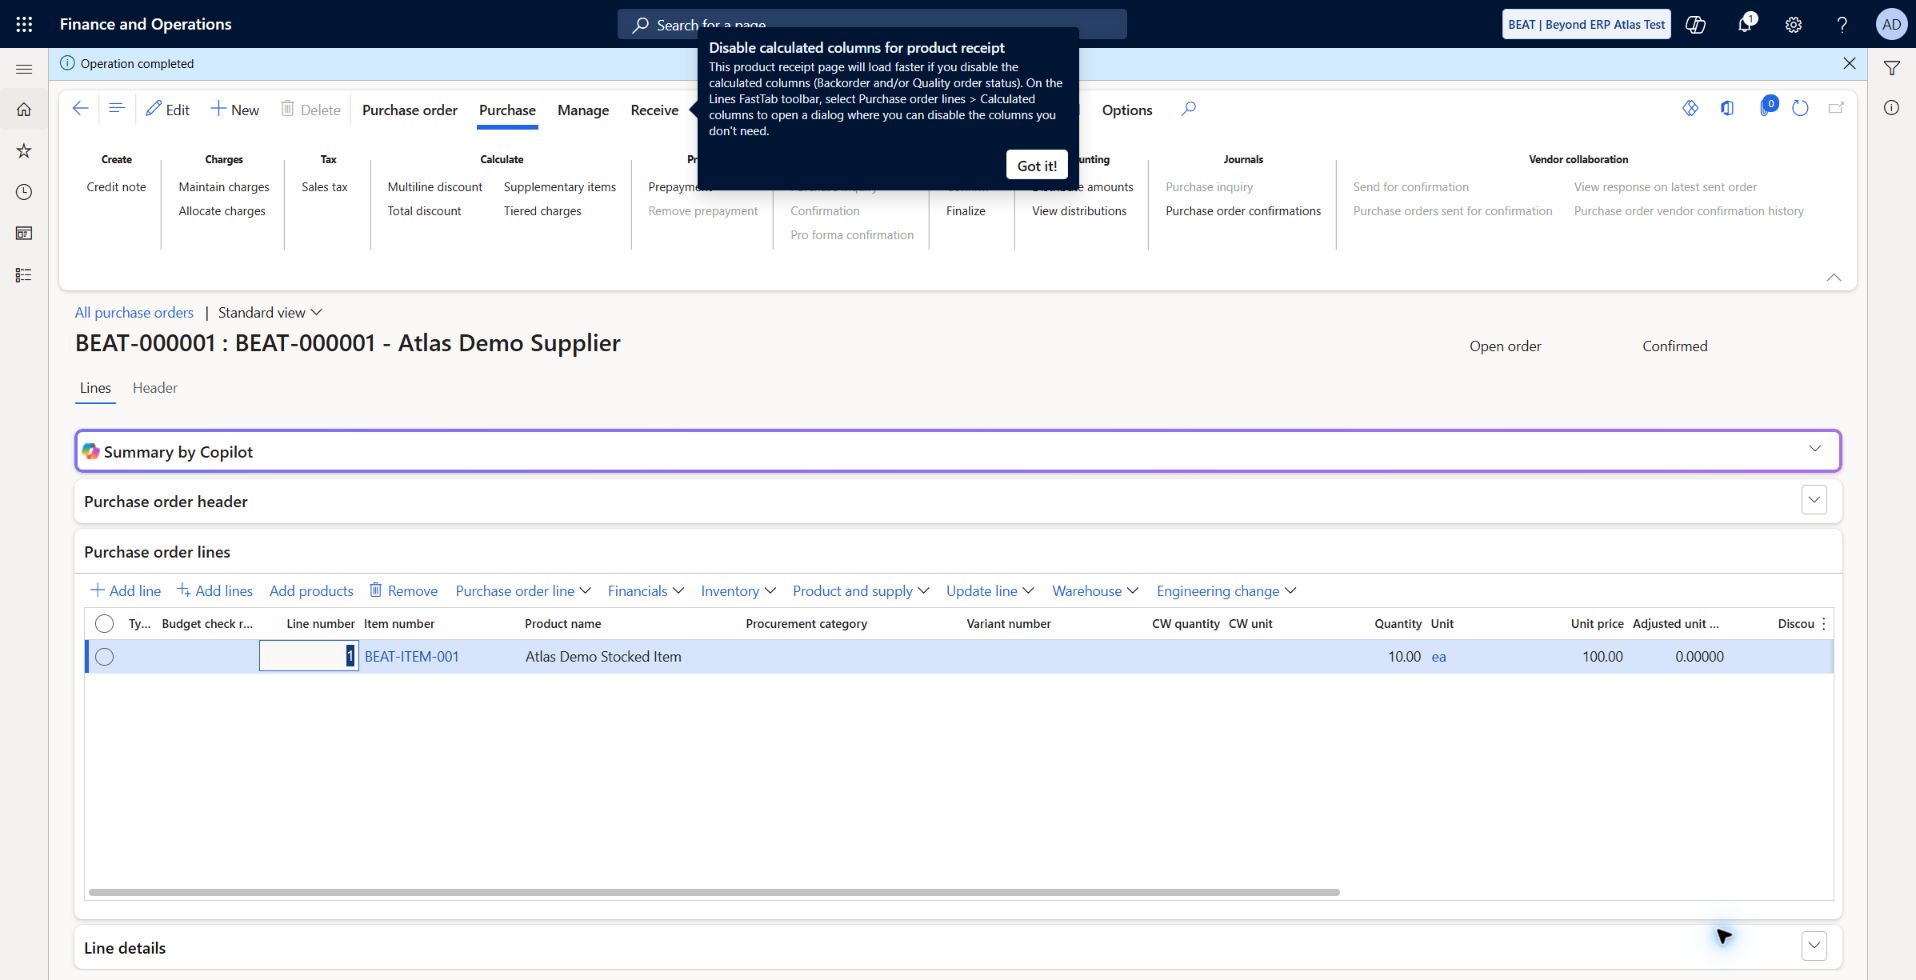Open the related information info icon

click(x=1892, y=108)
